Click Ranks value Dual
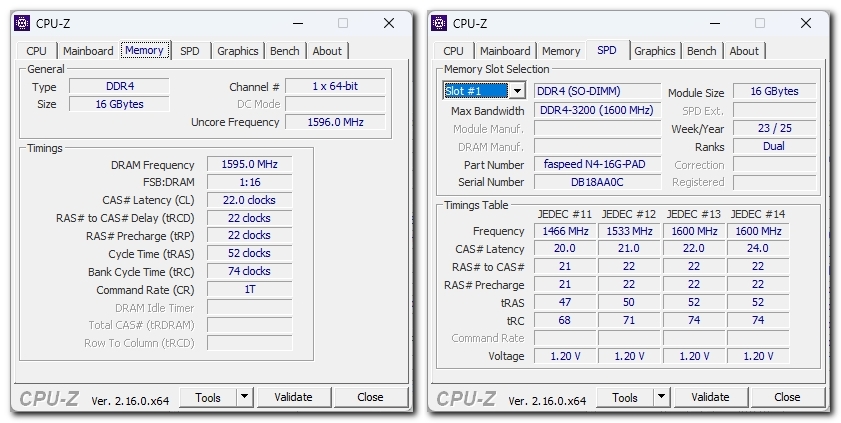841x423 pixels. pos(774,146)
